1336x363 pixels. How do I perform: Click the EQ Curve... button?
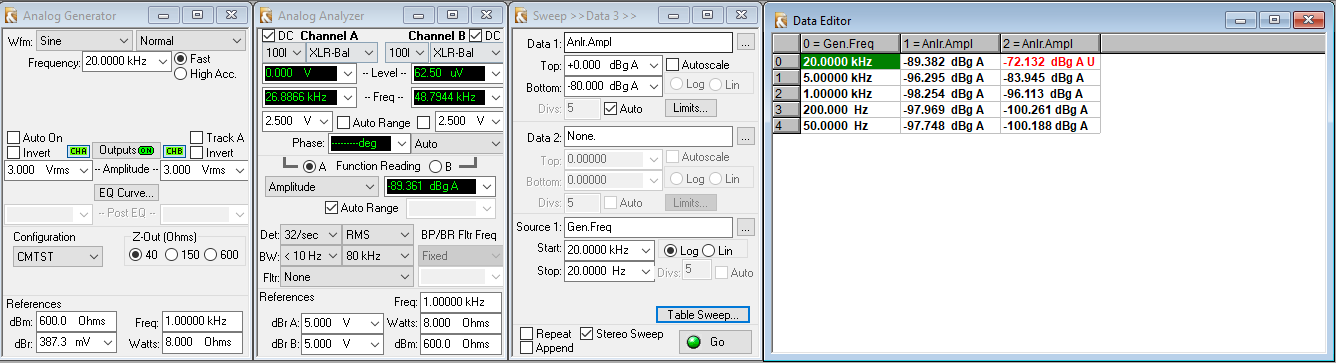(127, 192)
